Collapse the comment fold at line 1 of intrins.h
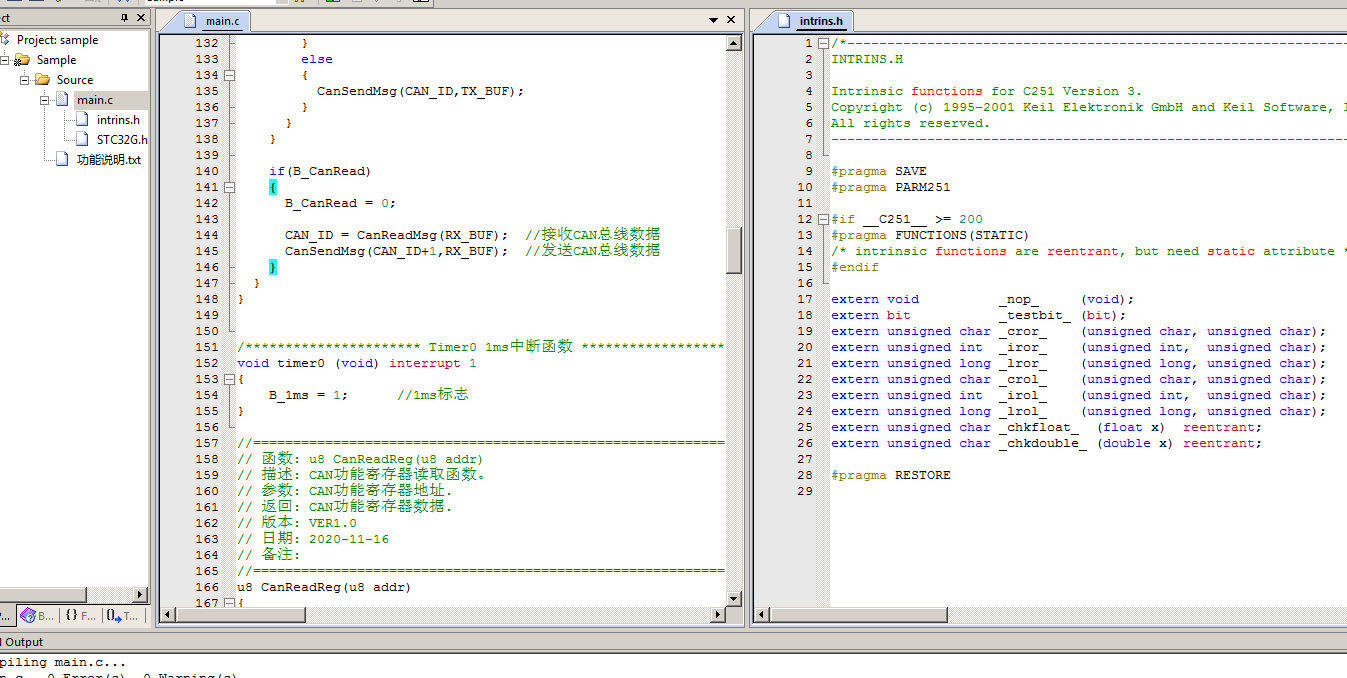This screenshot has width=1347, height=678. click(824, 43)
